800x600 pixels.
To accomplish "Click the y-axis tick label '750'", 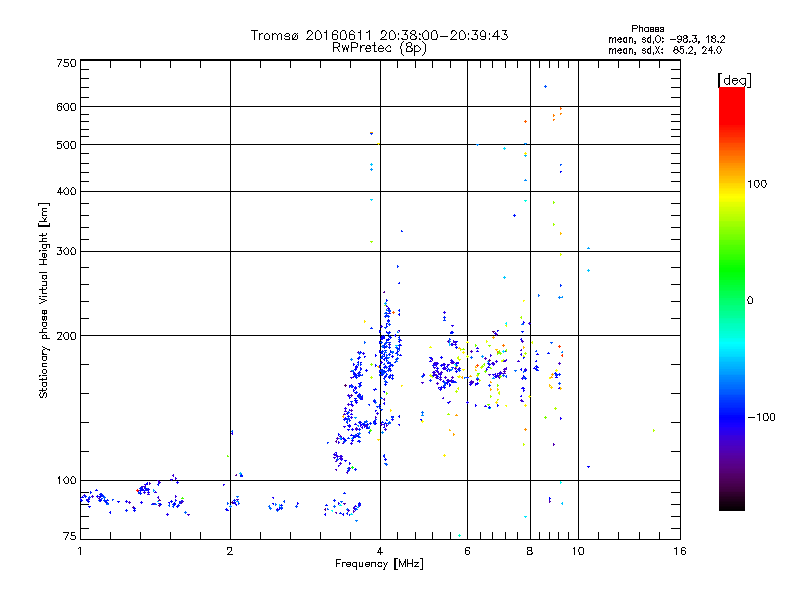I will [66, 63].
